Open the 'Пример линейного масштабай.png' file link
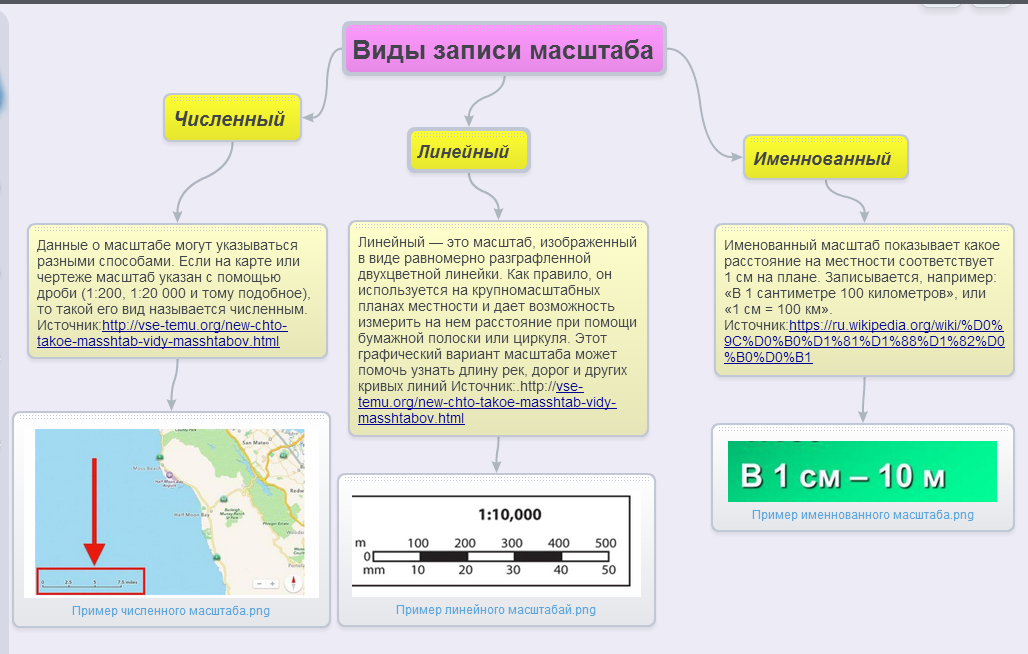The image size is (1028, 654). pos(496,609)
